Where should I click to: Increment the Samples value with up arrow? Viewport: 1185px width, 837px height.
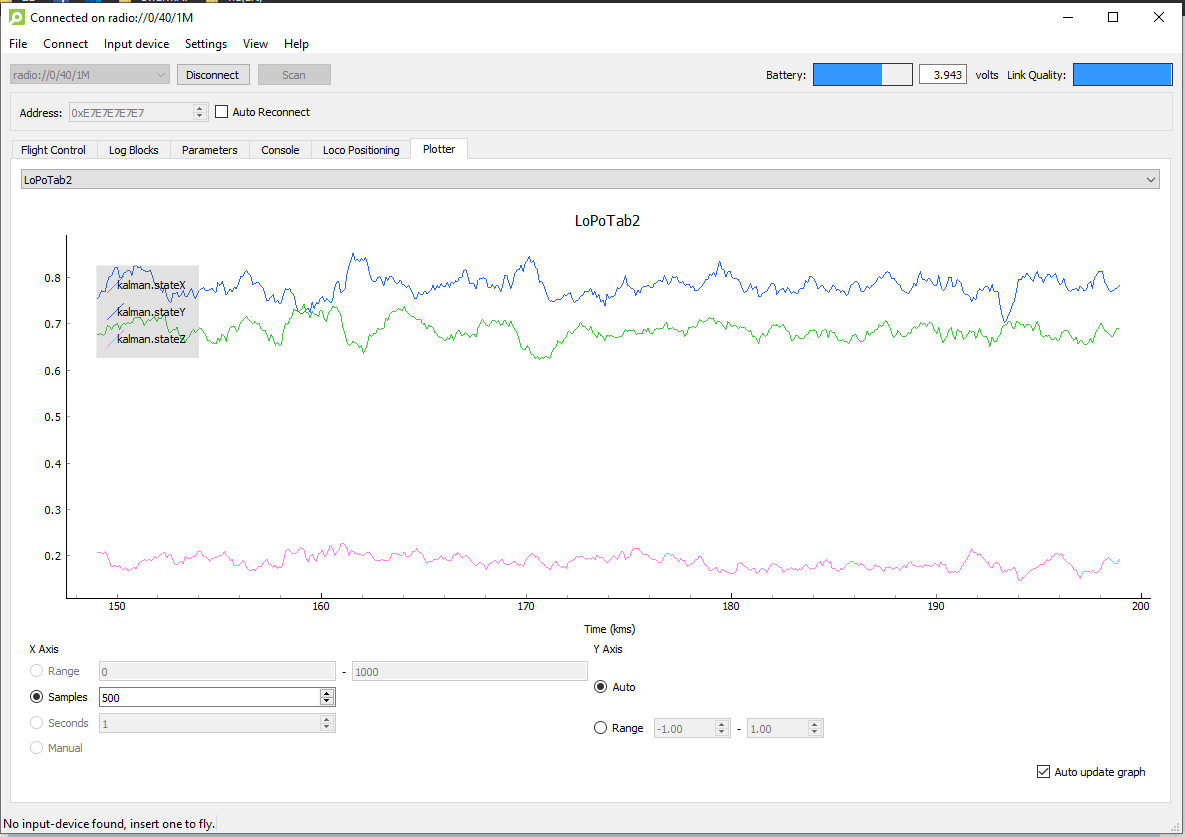point(326,693)
